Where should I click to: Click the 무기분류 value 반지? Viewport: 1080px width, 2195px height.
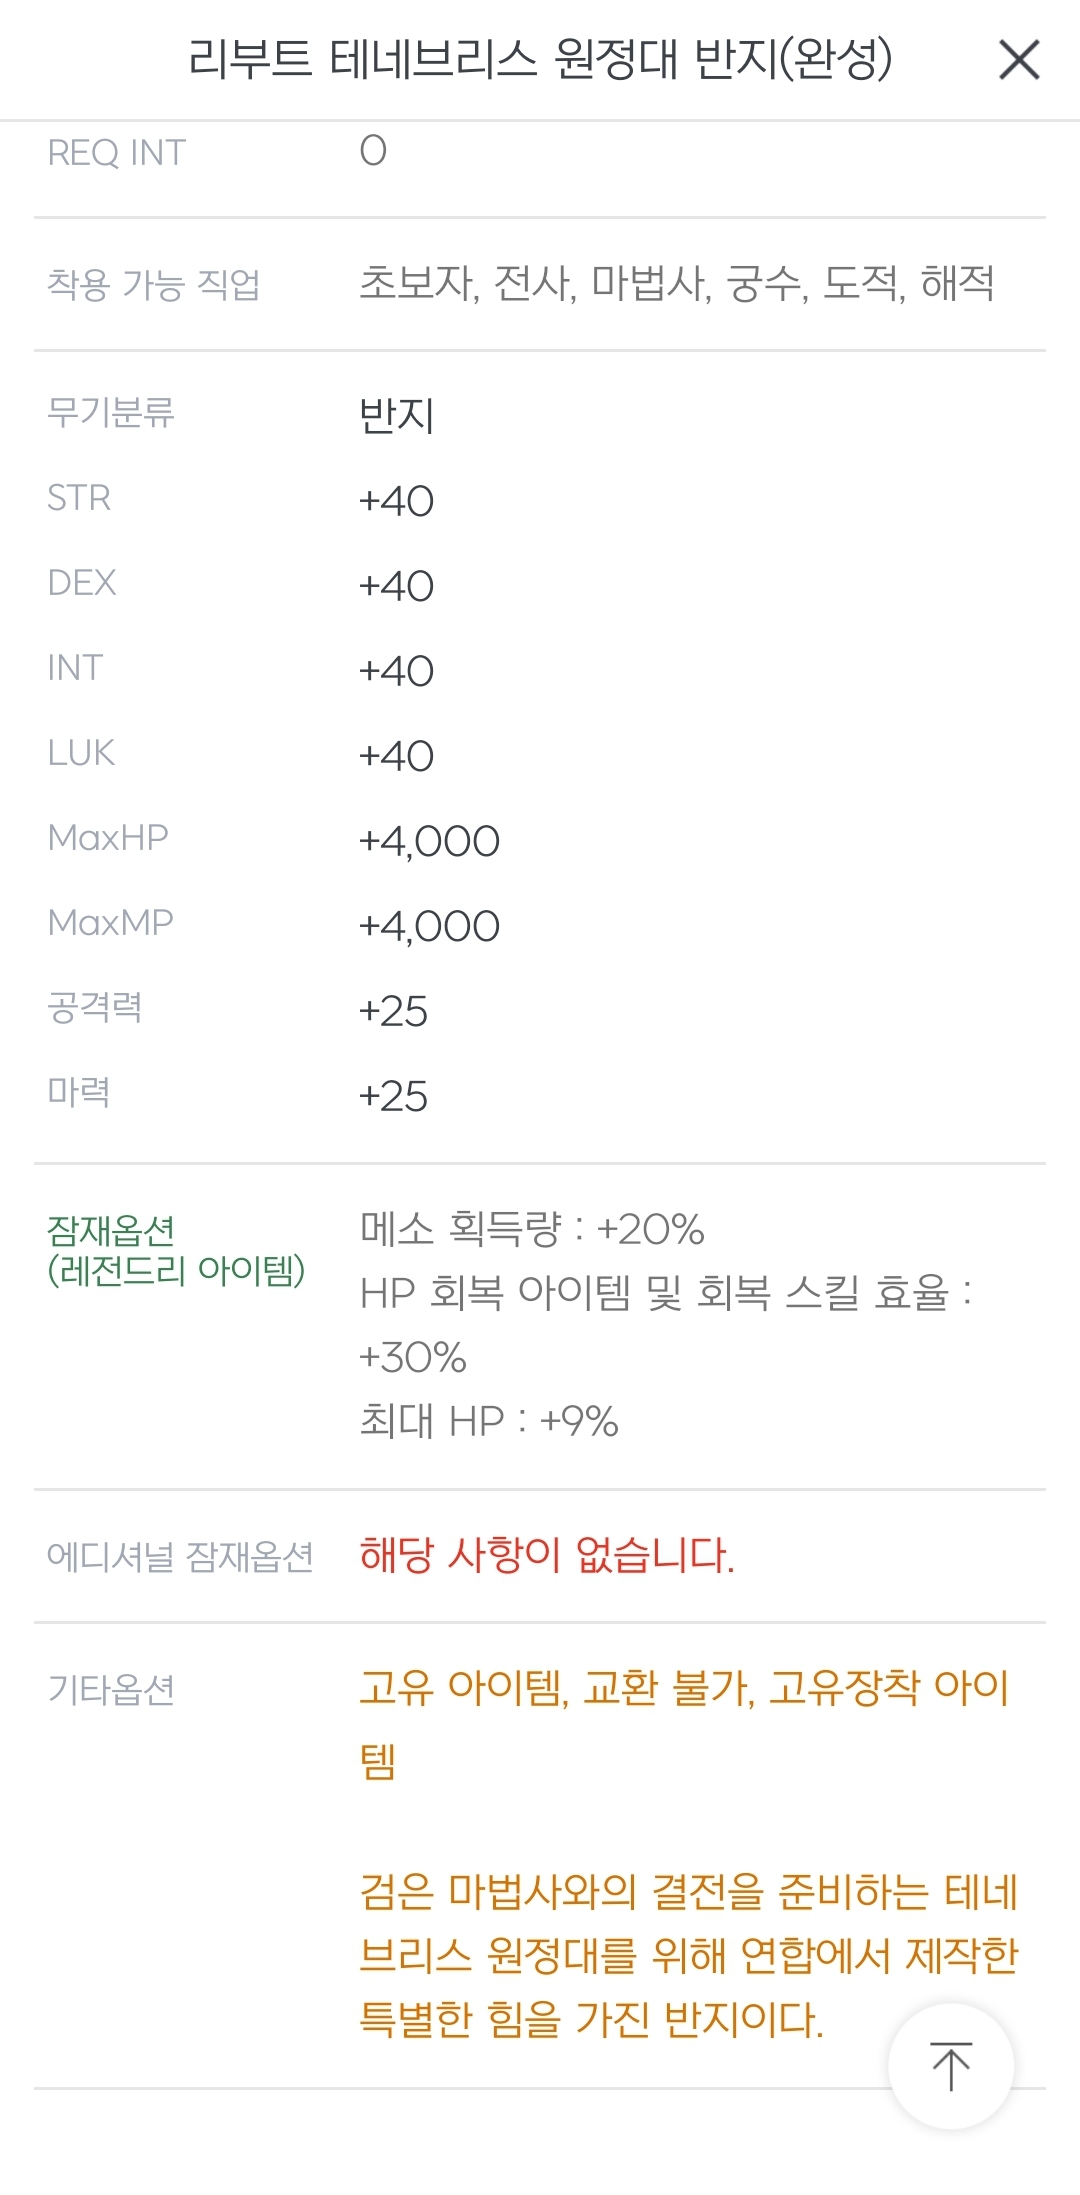coord(397,415)
